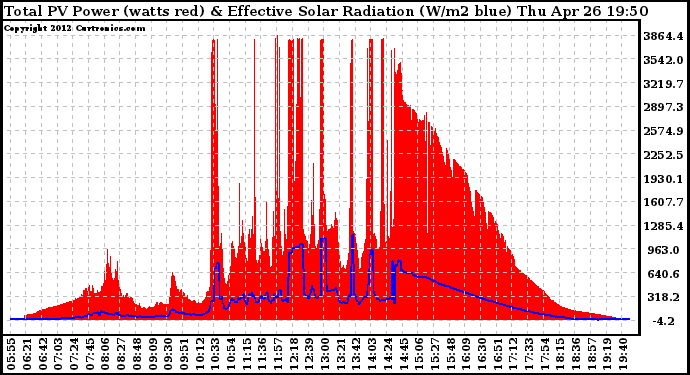
Task: Click the 3542.0 y-axis label
Action: coord(664,60)
